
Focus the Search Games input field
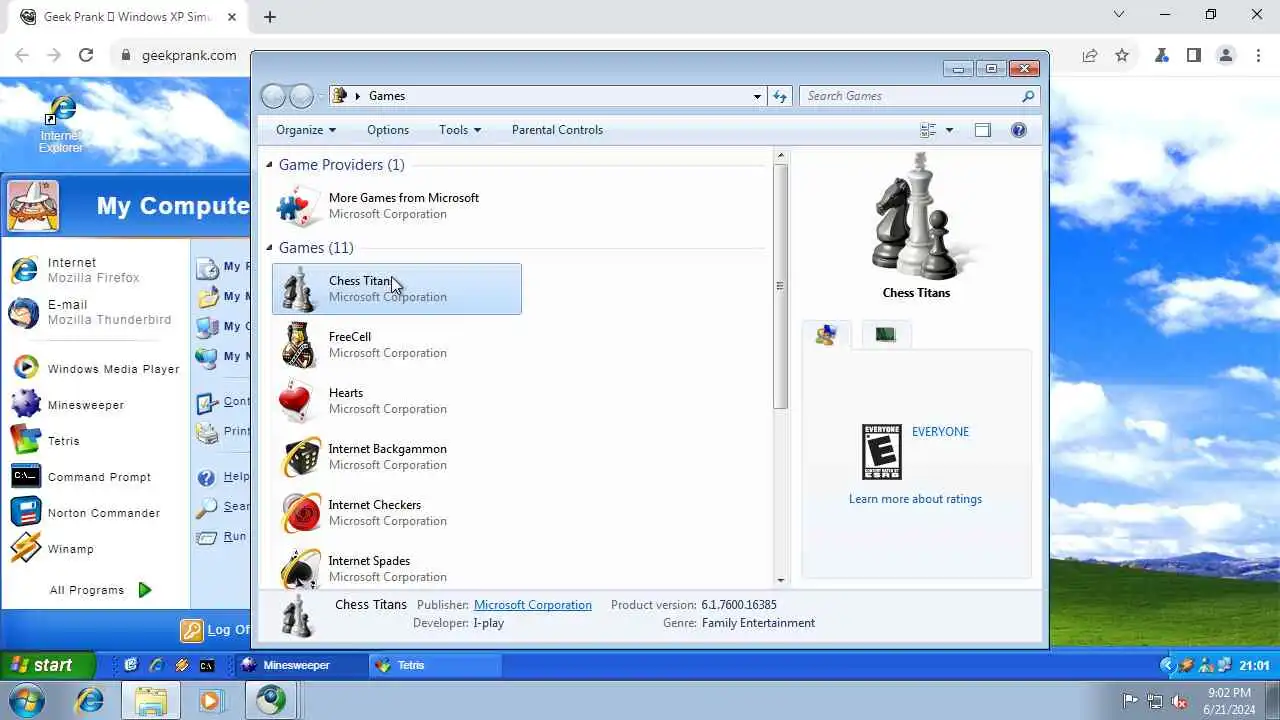click(910, 96)
